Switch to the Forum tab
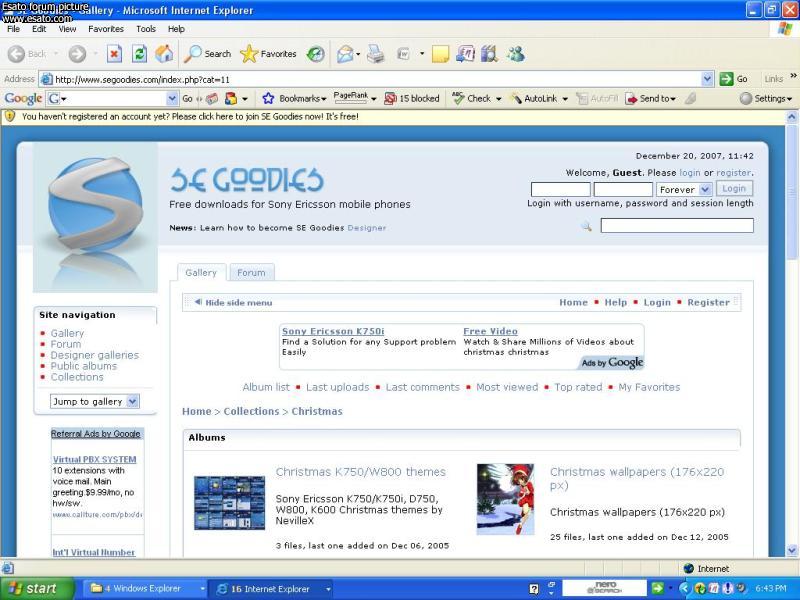This screenshot has width=800, height=600. tap(252, 272)
